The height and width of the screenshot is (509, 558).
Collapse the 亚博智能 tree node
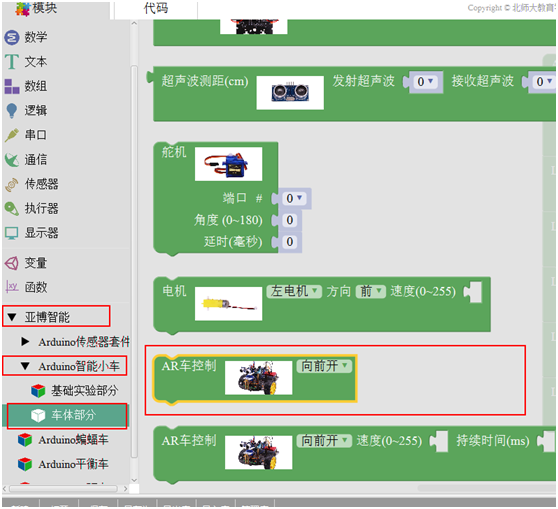click(x=12, y=317)
